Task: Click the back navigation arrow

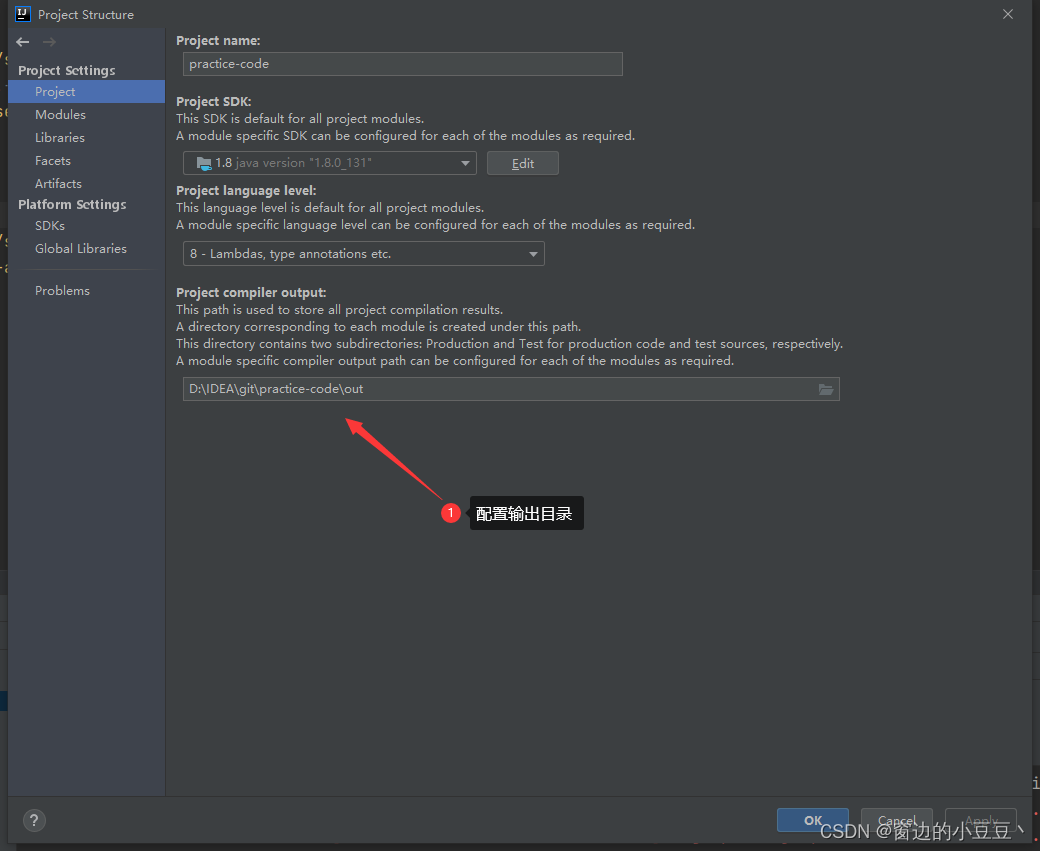Action: (x=21, y=42)
